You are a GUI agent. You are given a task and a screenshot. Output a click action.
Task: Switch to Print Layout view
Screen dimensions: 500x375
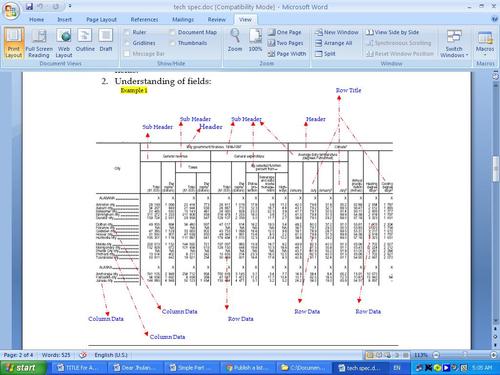pyautogui.click(x=14, y=43)
